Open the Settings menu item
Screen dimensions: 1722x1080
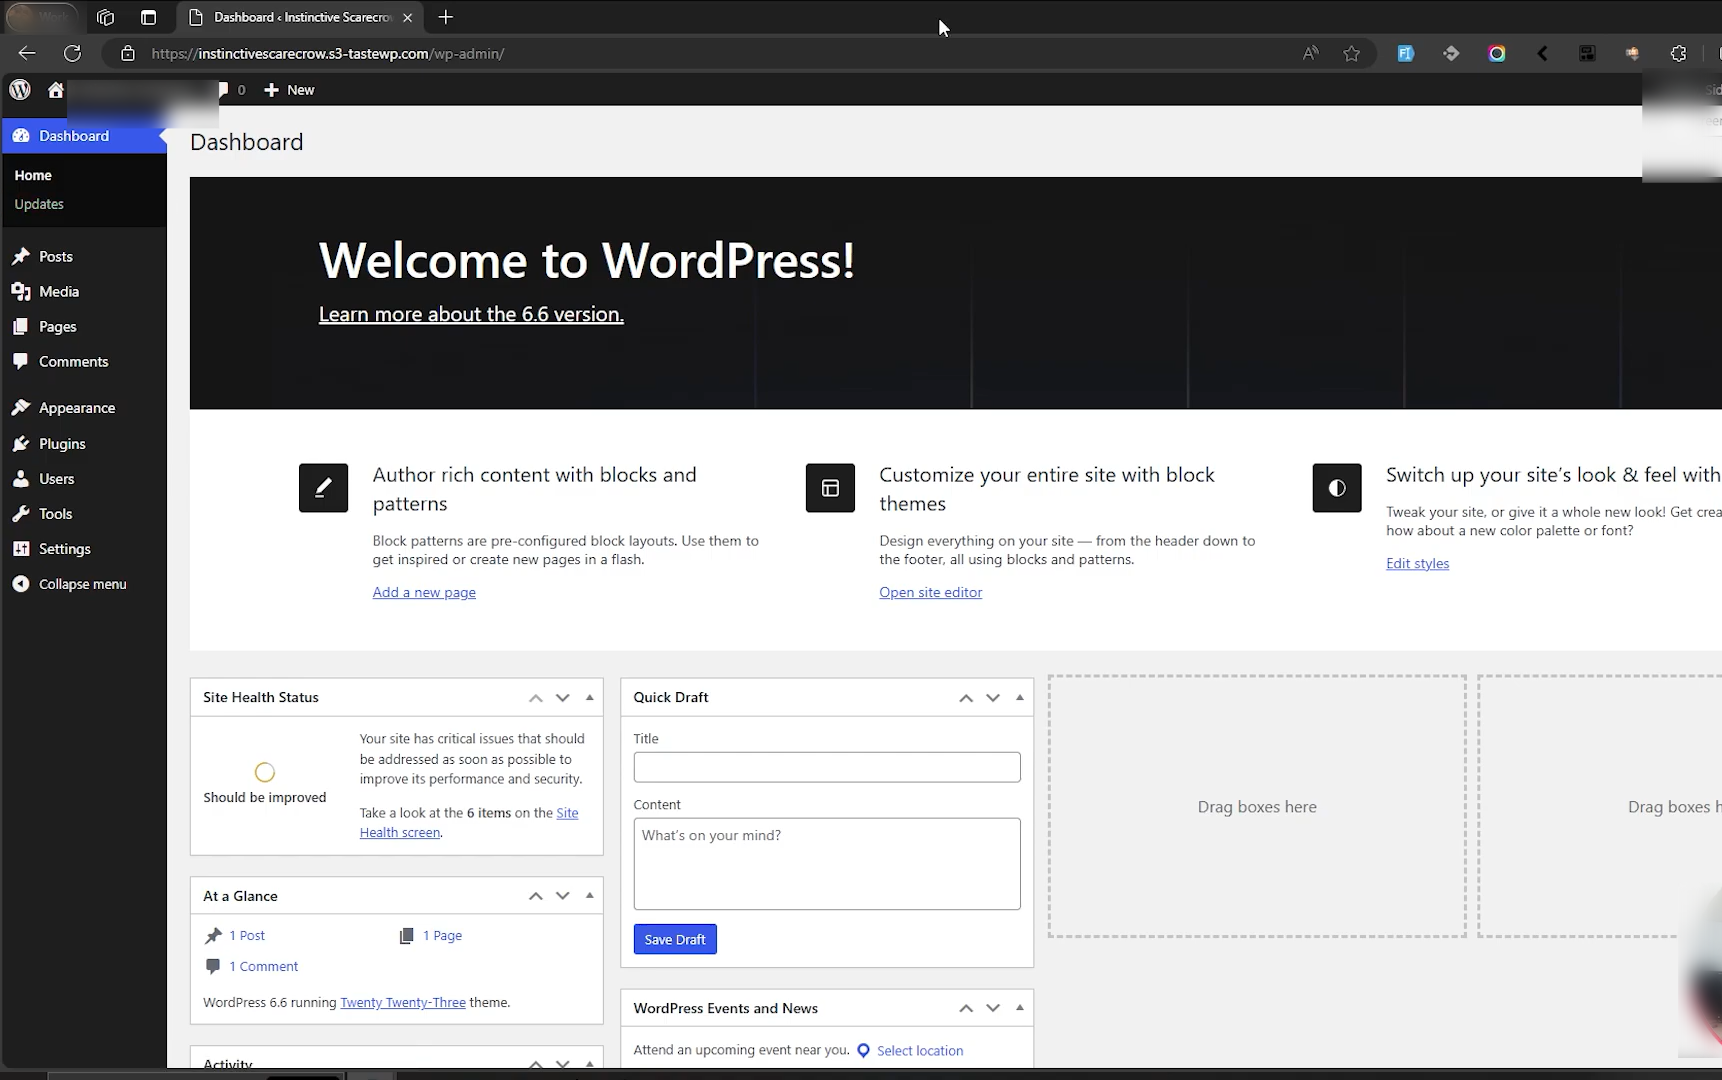[x=64, y=549]
